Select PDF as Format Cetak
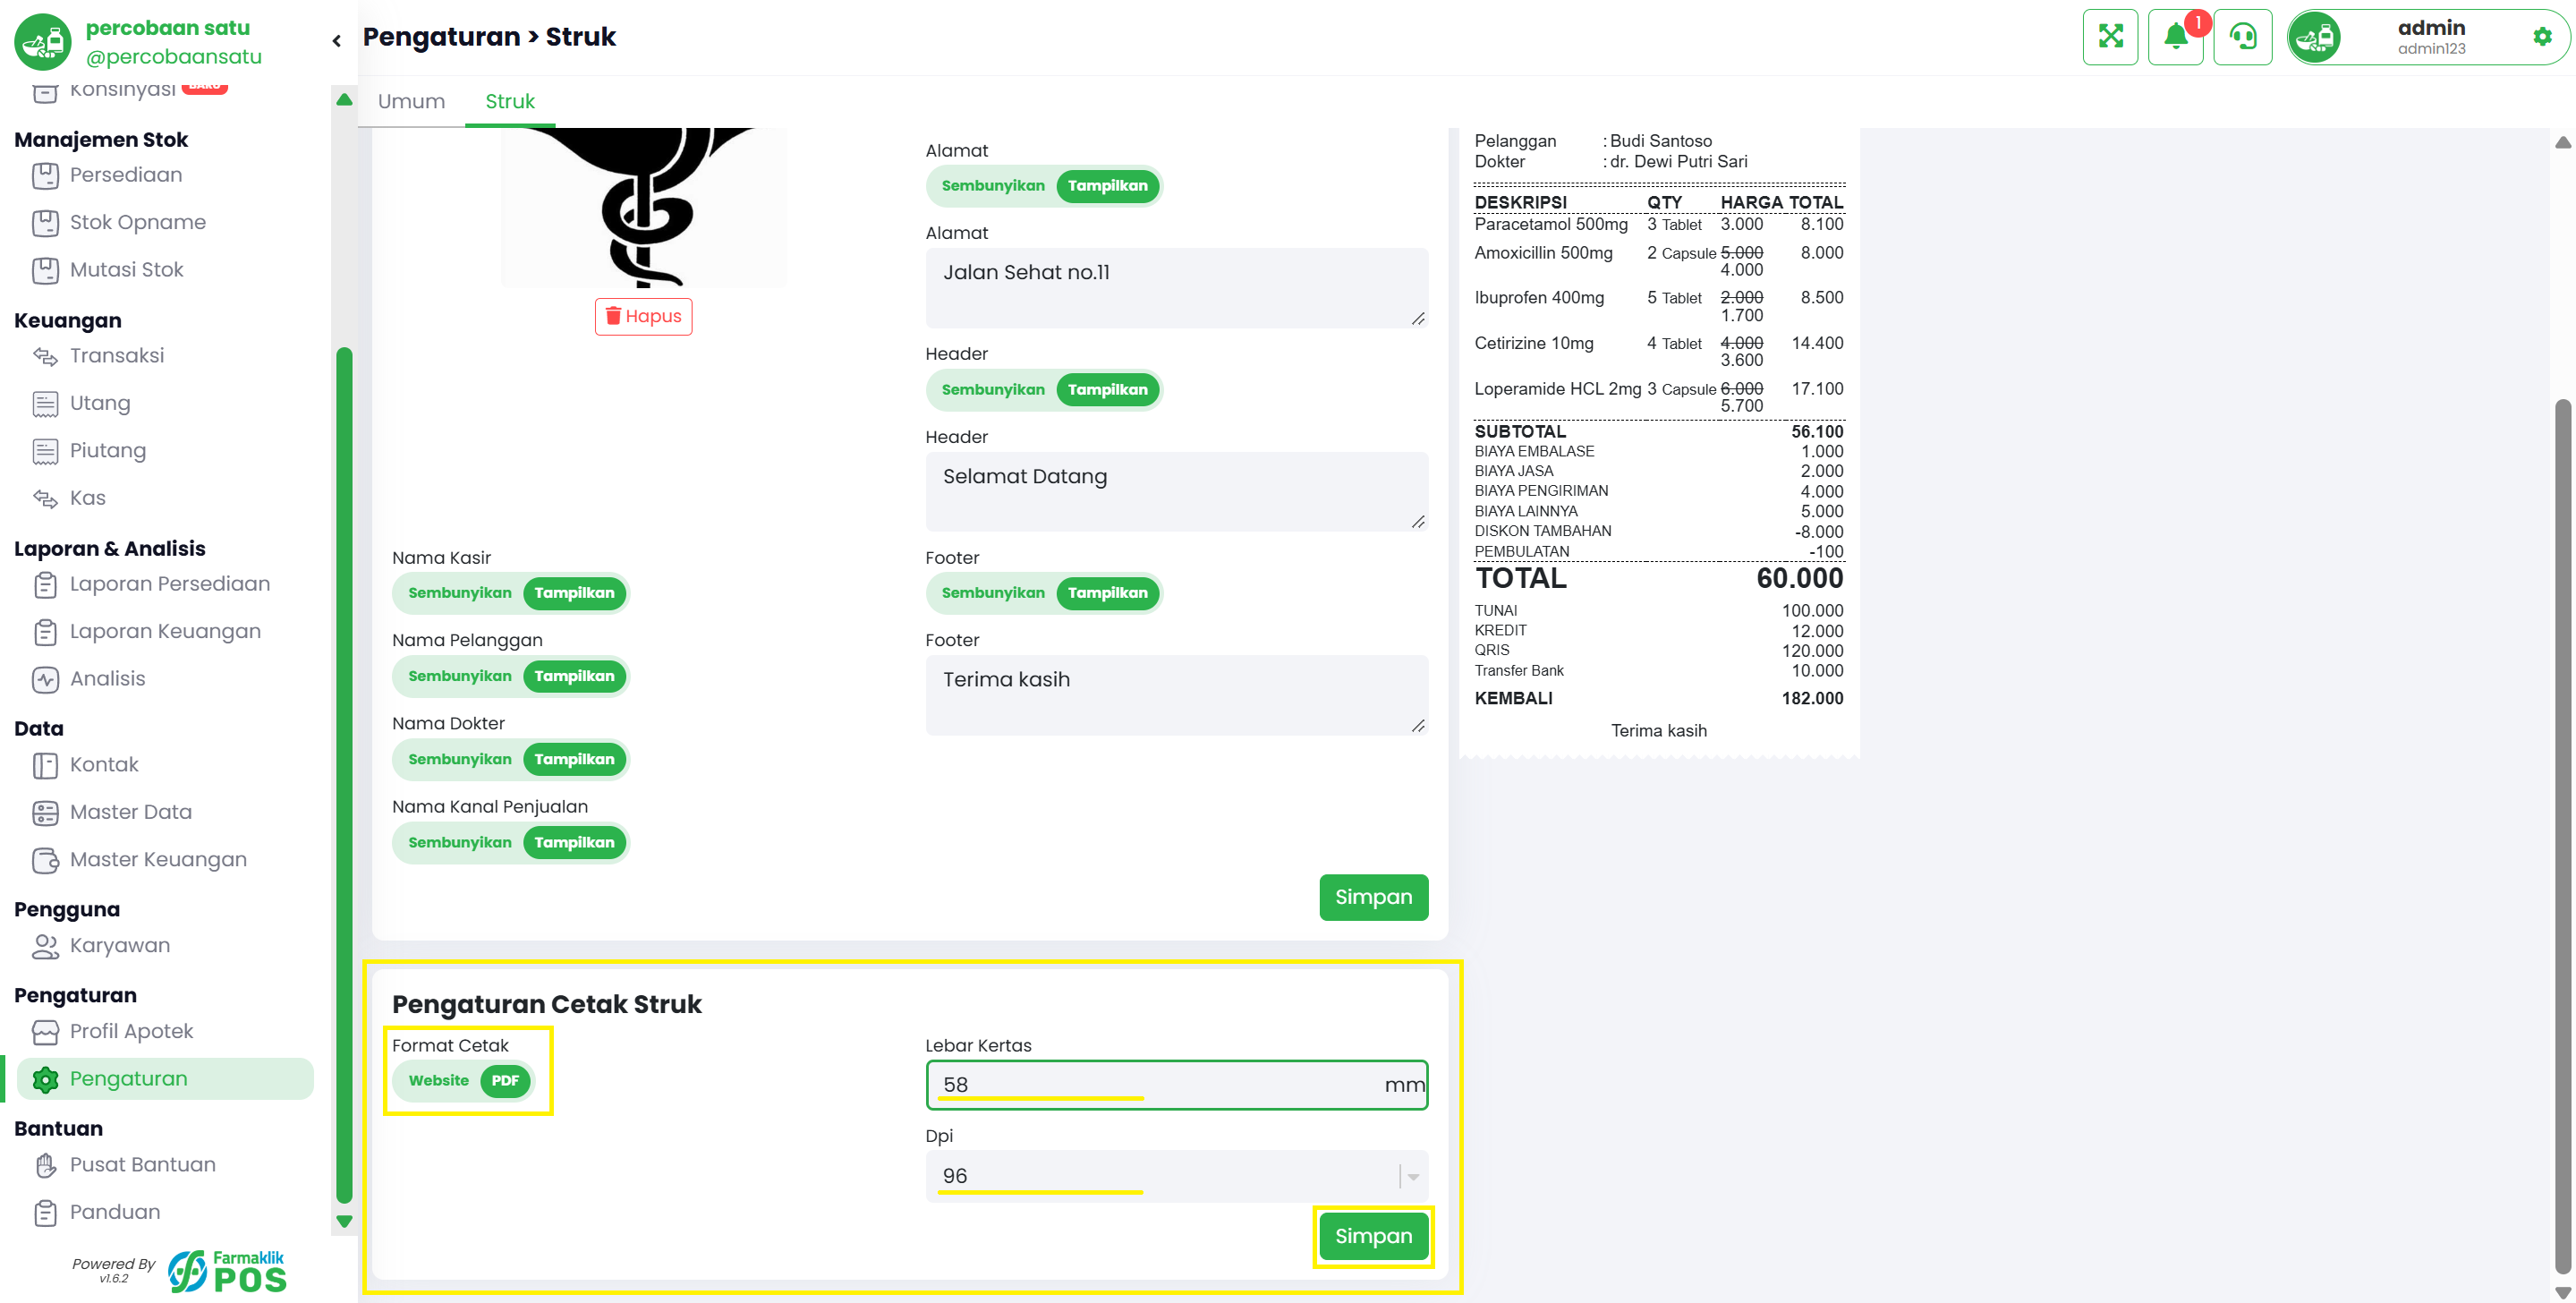 click(x=505, y=1081)
